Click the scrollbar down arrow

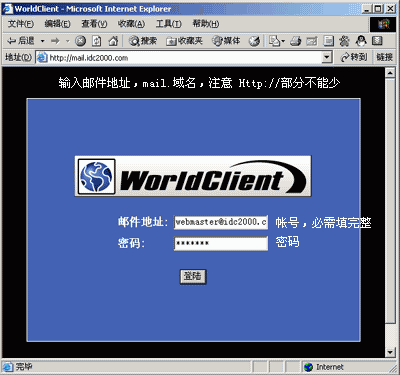point(390,353)
